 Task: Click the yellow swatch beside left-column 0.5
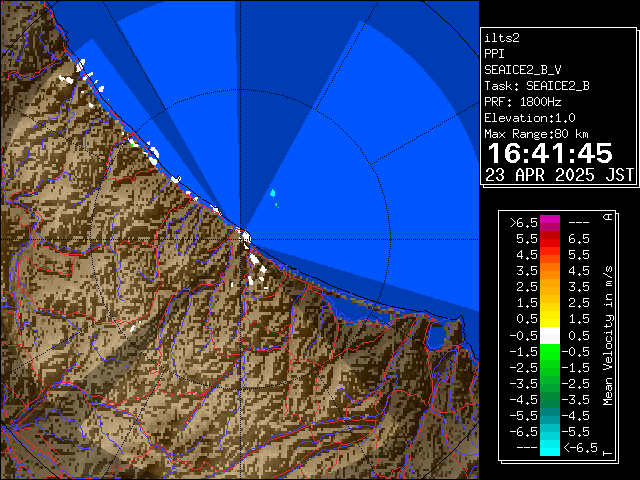pyautogui.click(x=550, y=320)
